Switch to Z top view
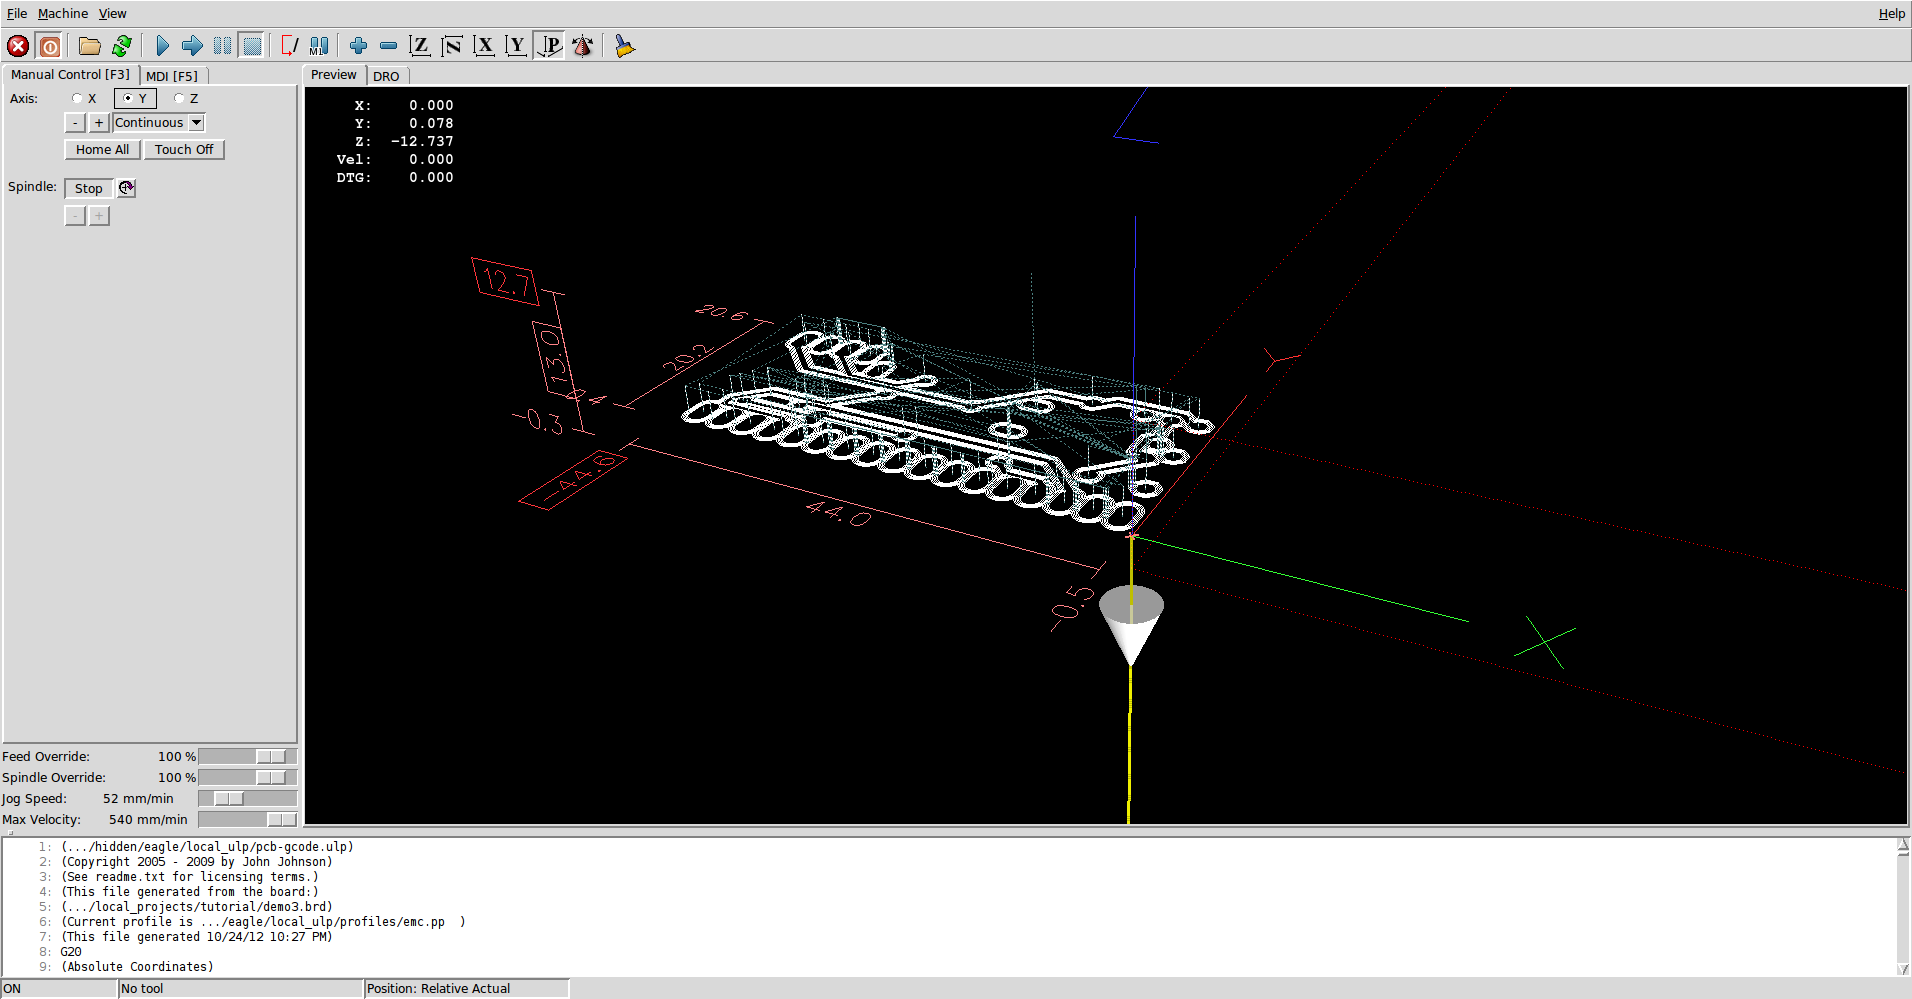 (x=420, y=46)
